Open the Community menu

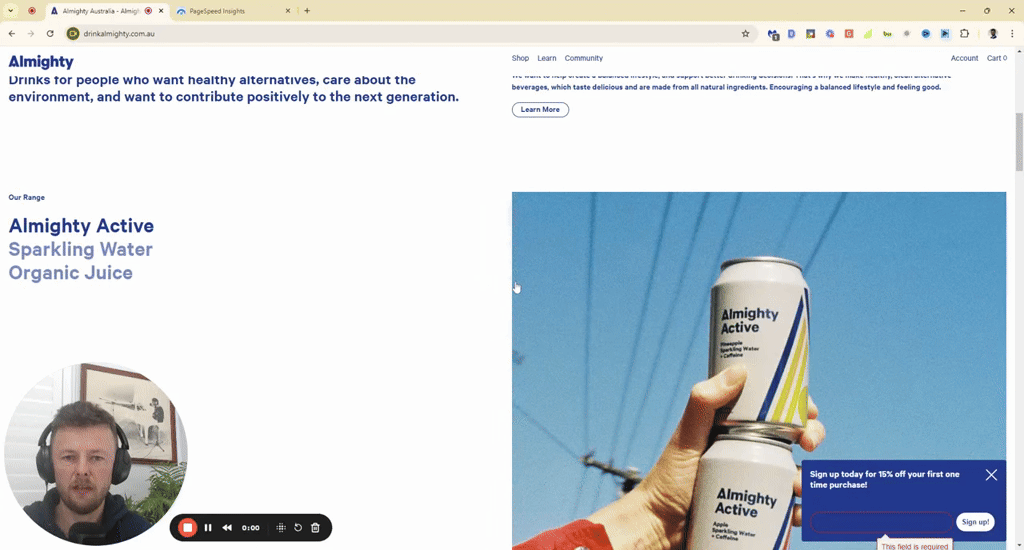(x=584, y=58)
